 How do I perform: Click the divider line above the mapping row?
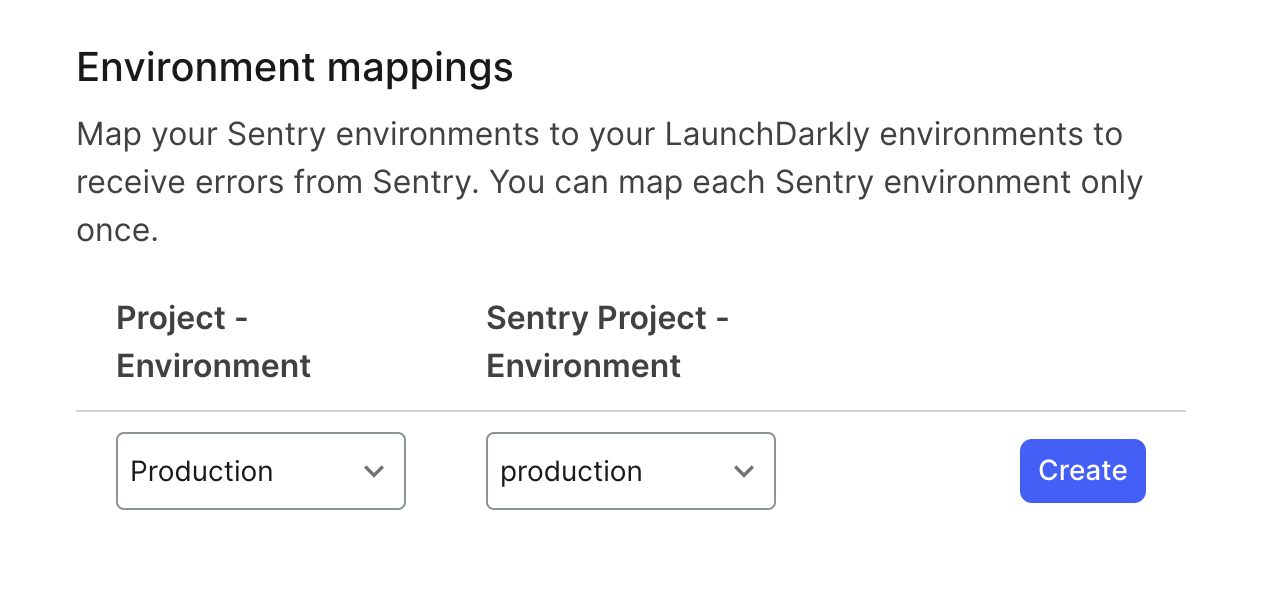coord(630,410)
